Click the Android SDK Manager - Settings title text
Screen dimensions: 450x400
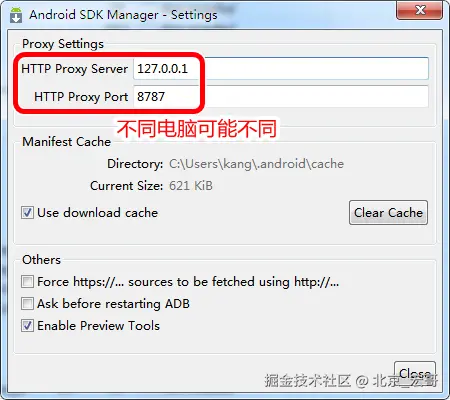pyautogui.click(x=123, y=15)
